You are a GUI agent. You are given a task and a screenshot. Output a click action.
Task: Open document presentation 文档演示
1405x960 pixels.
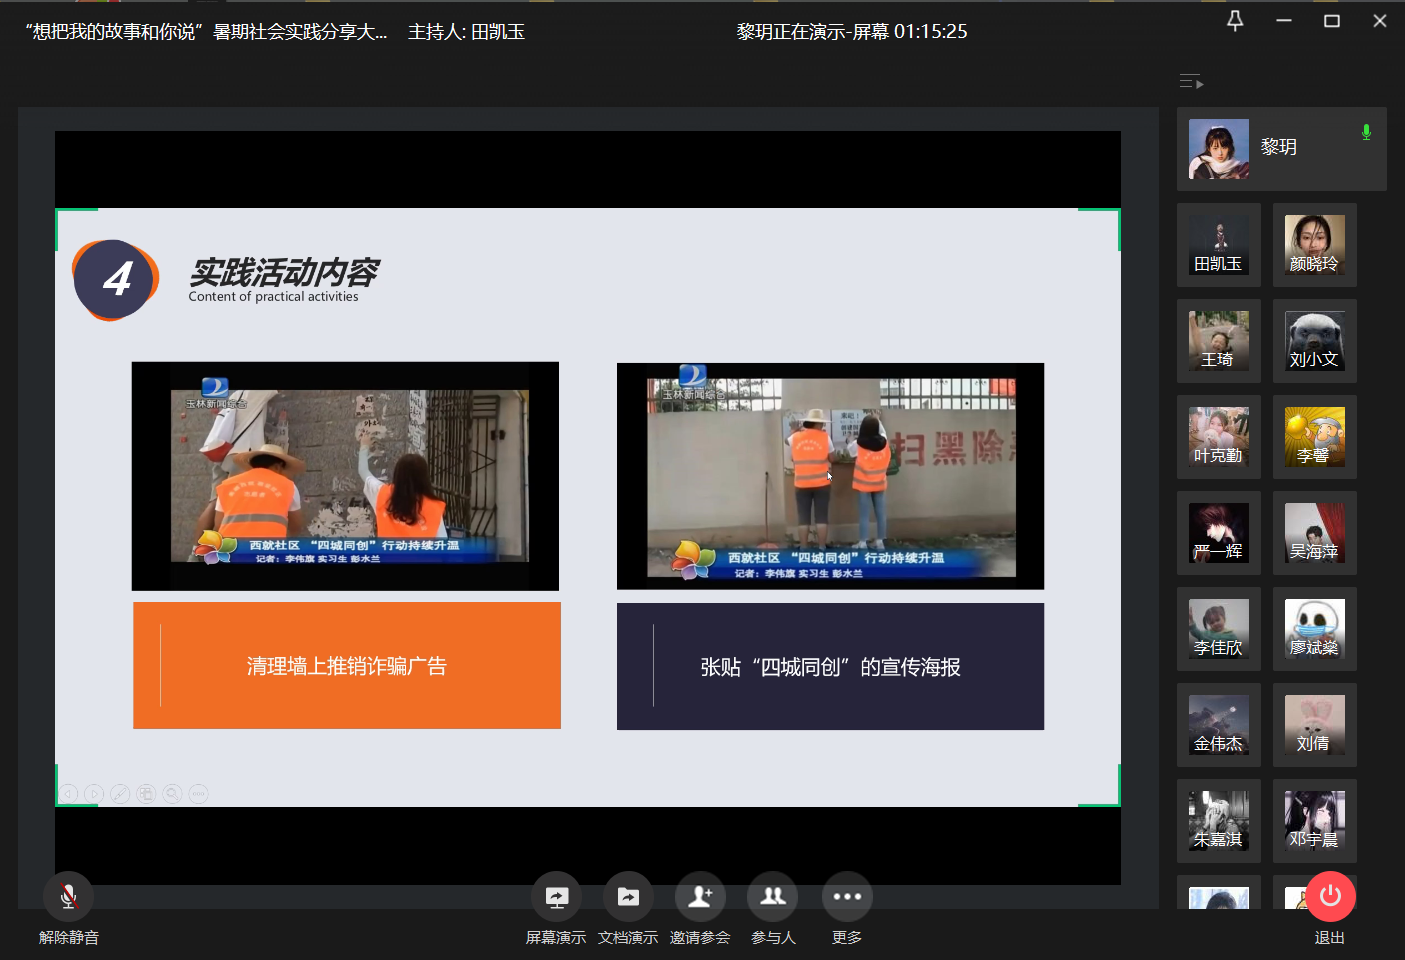pos(628,897)
